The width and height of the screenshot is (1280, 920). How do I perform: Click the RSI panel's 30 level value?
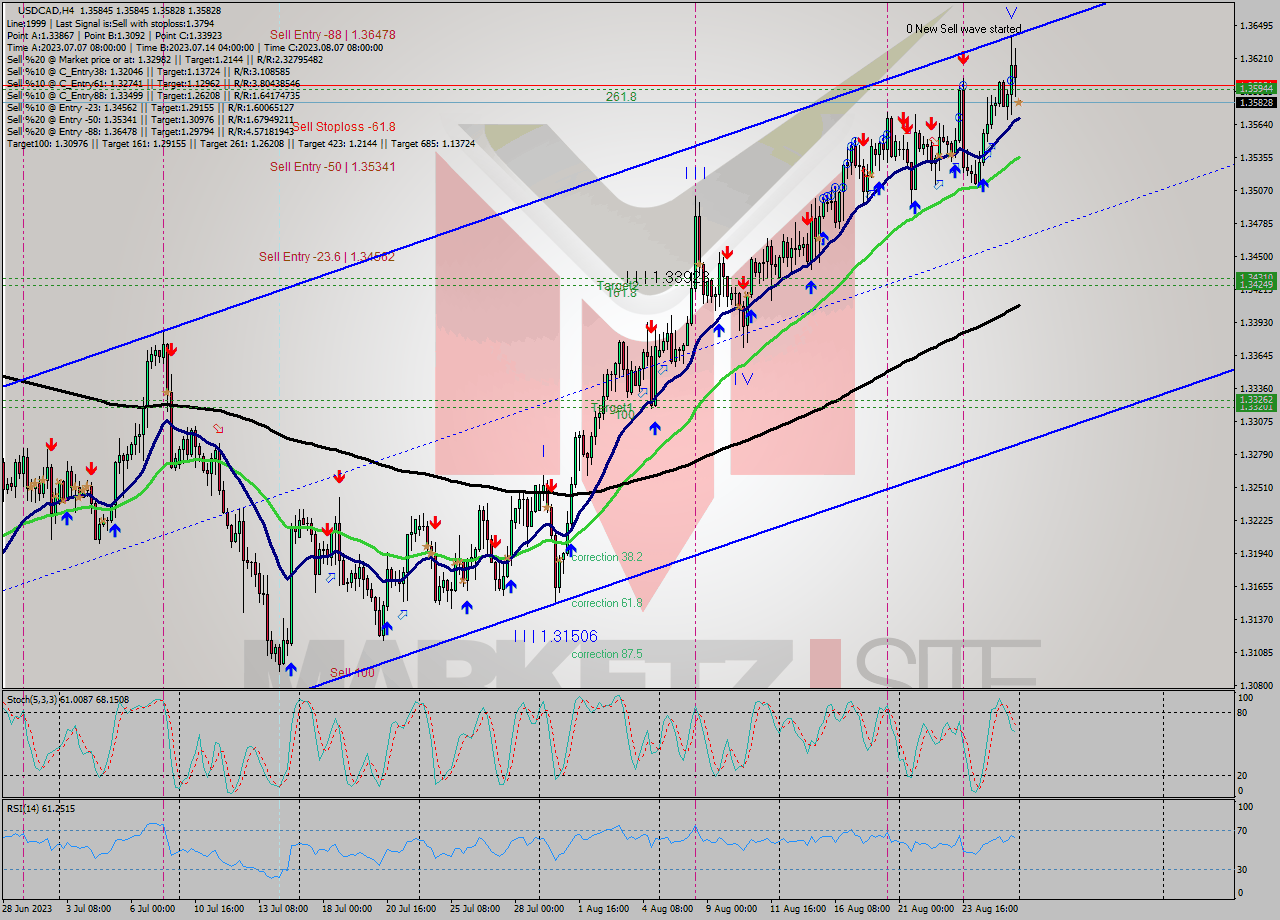[x=1244, y=869]
